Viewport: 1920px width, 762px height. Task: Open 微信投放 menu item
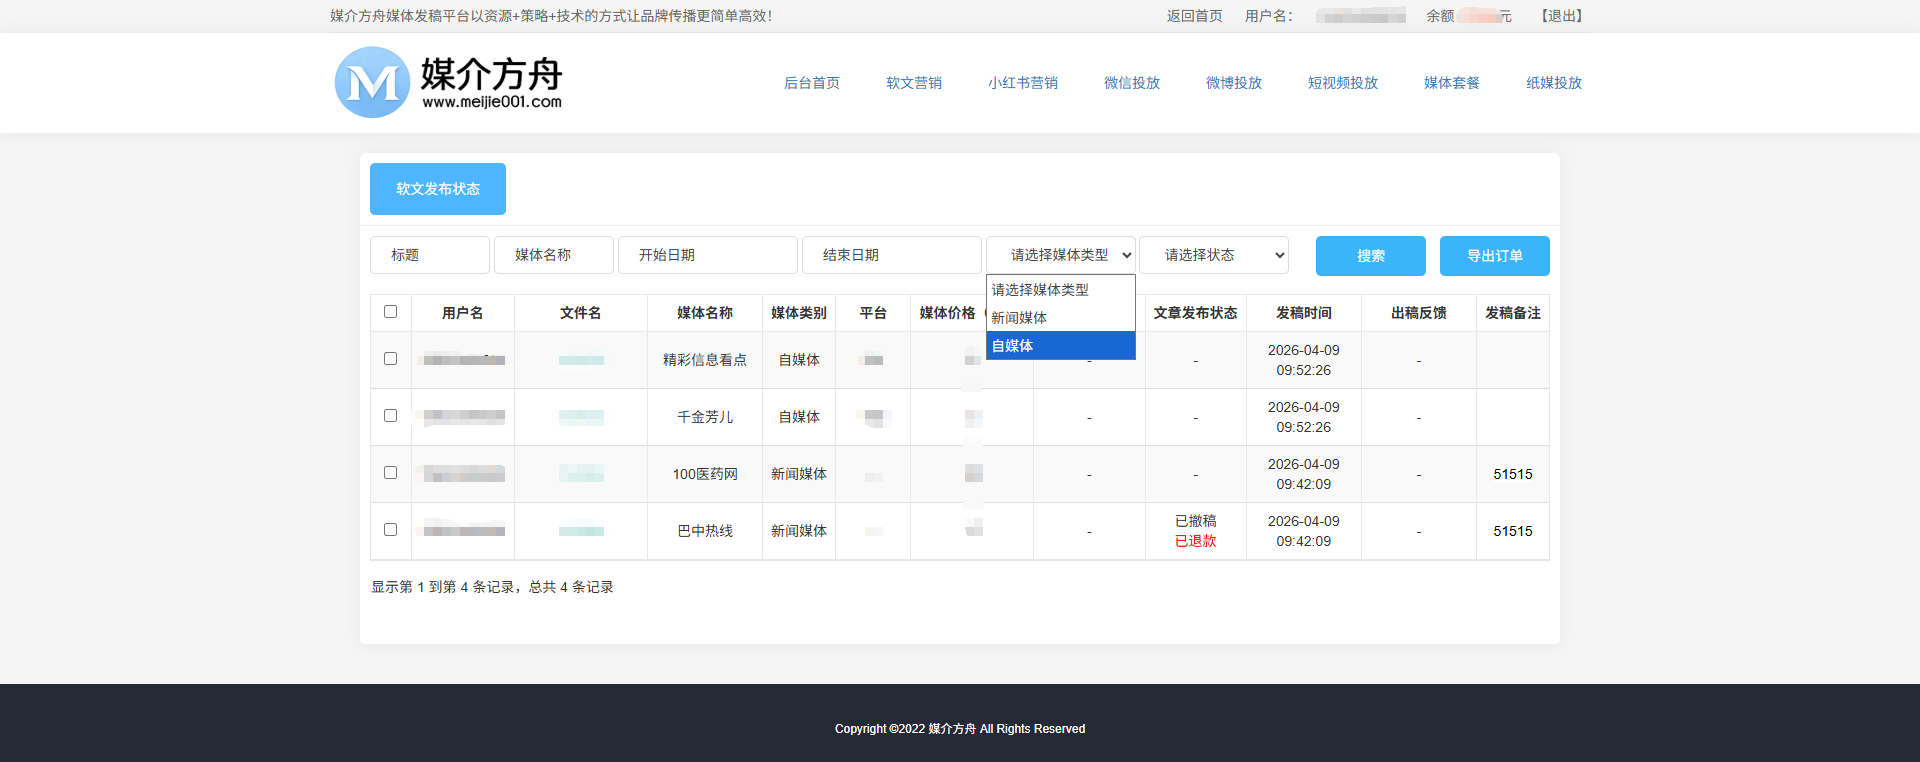[1131, 83]
